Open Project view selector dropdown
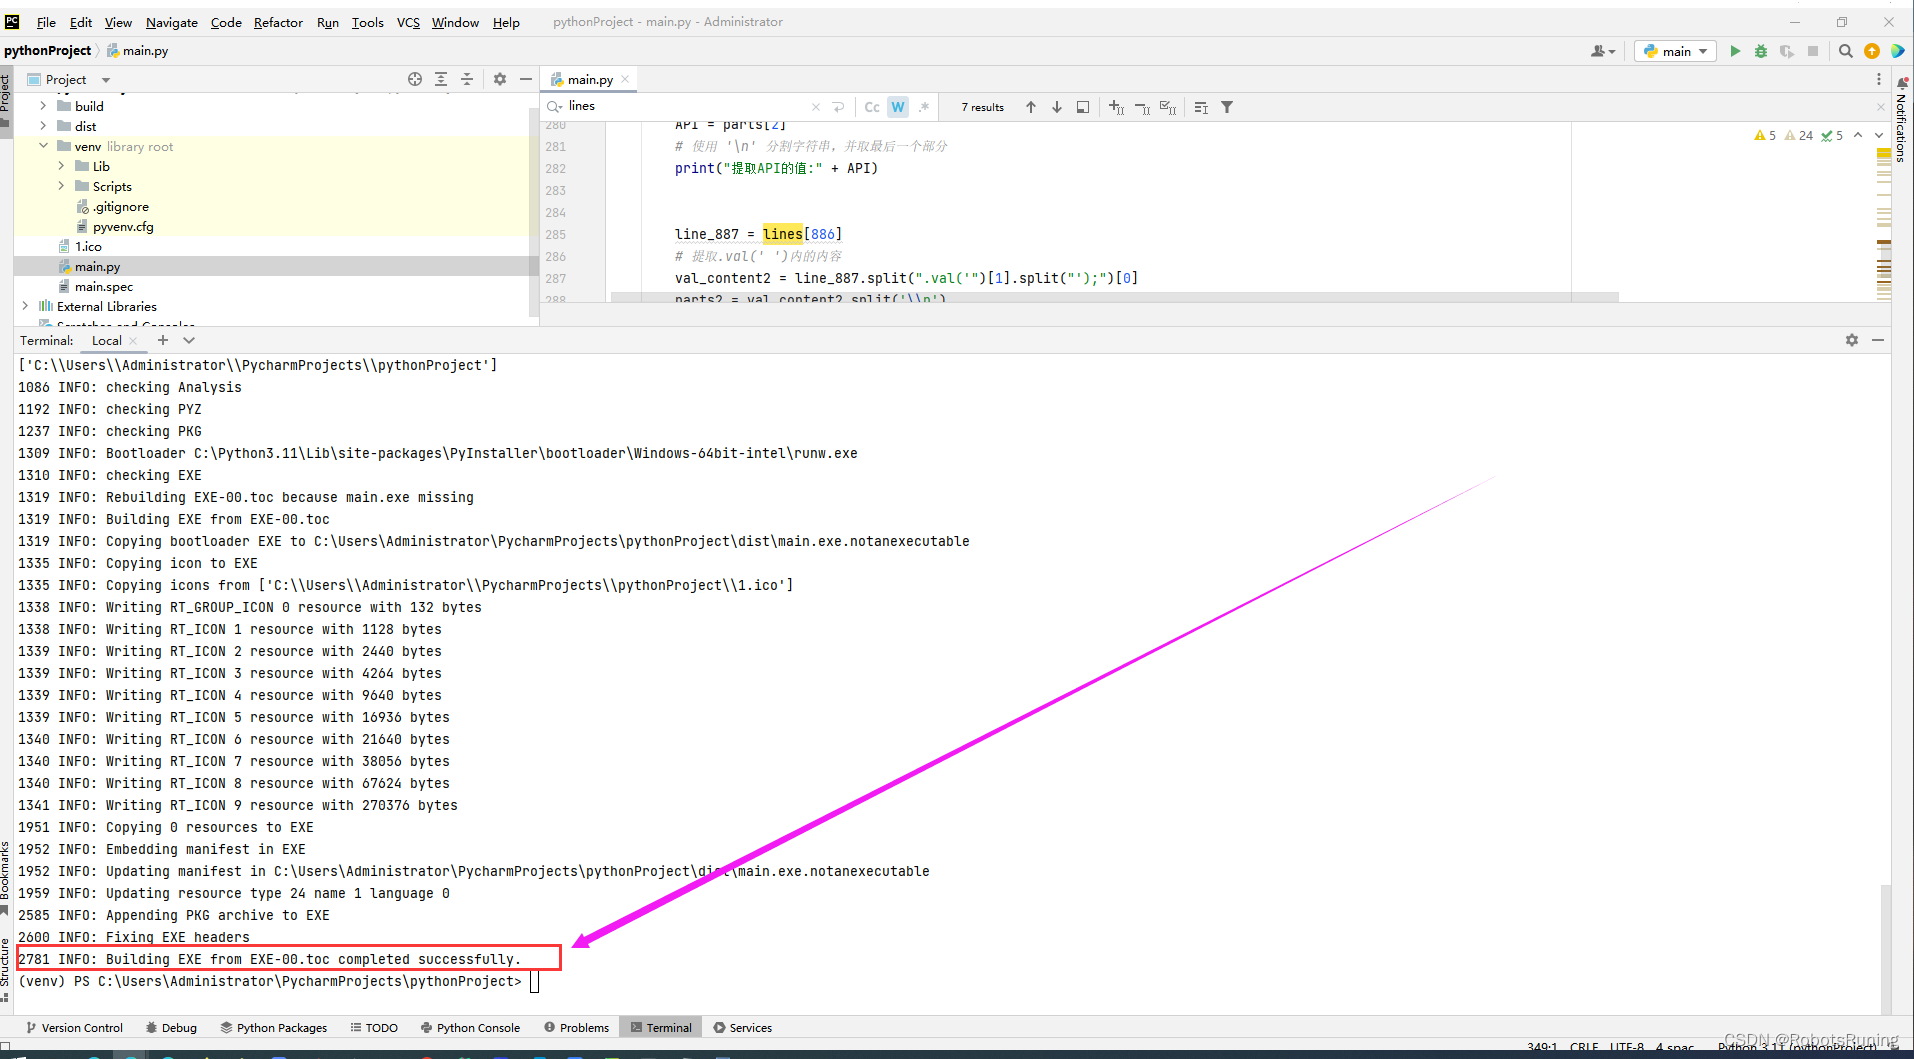Image resolution: width=1914 pixels, height=1059 pixels. (68, 79)
